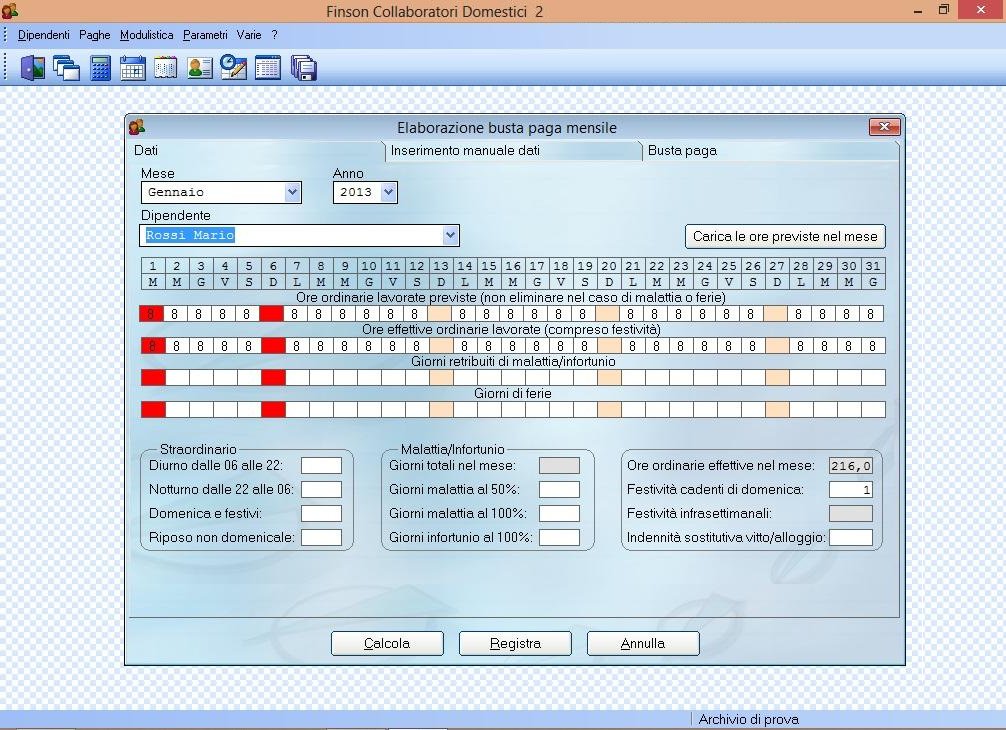Open the Dipendenti menu
The width and height of the screenshot is (1006, 730).
click(x=44, y=35)
